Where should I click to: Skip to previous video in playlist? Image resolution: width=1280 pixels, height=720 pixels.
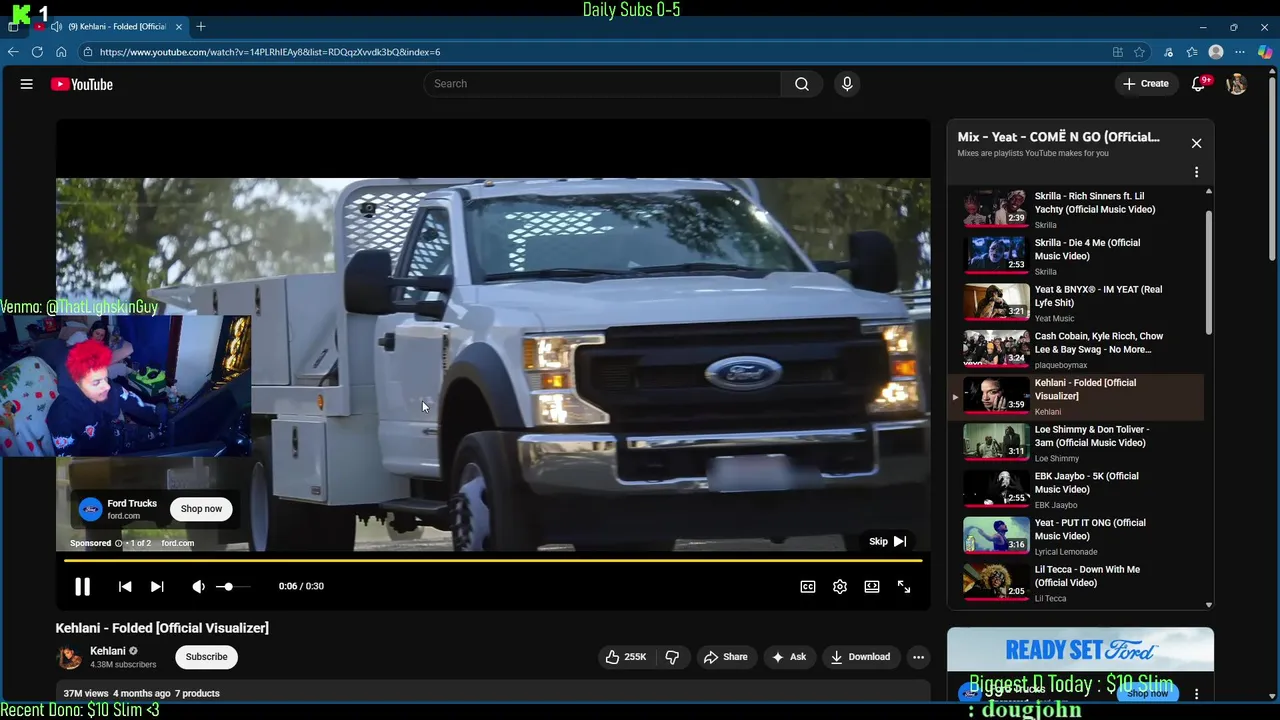coord(125,587)
